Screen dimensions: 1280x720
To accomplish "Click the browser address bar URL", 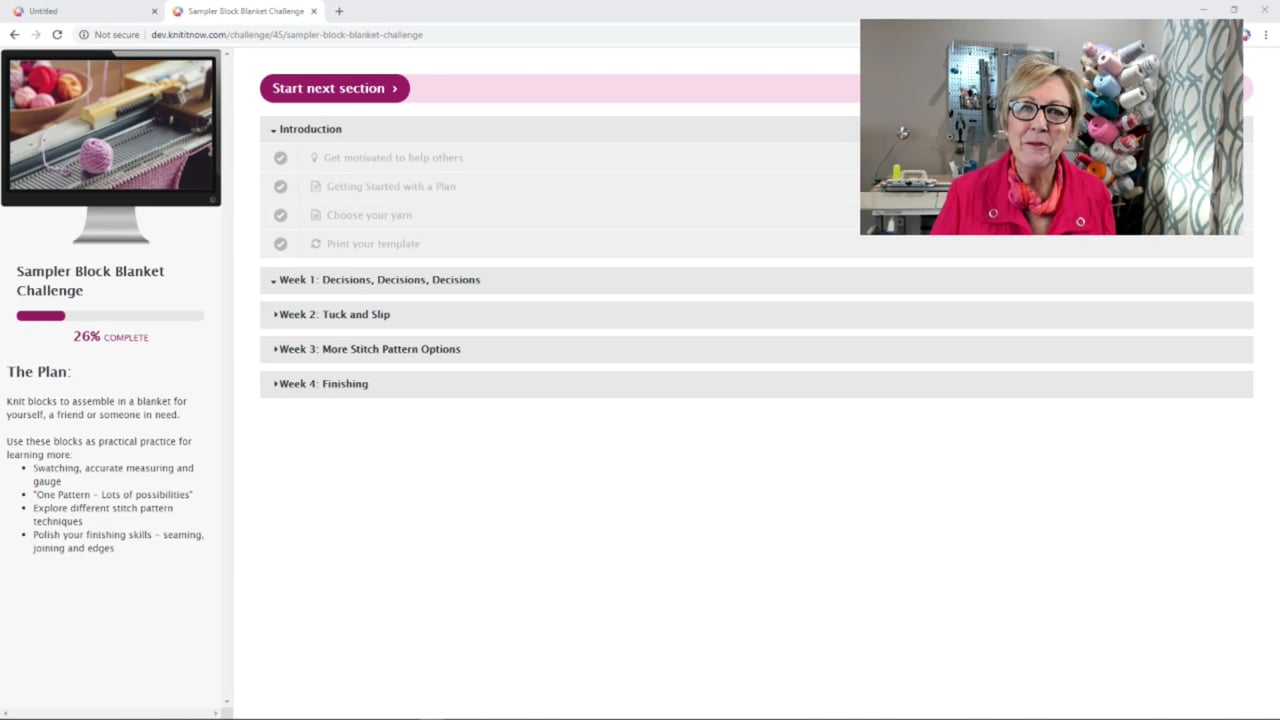I will coord(287,35).
